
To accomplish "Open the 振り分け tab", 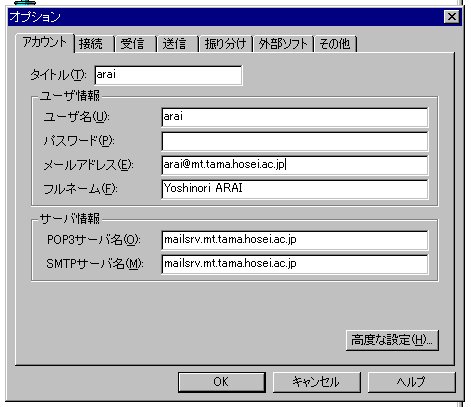I will 226,44.
